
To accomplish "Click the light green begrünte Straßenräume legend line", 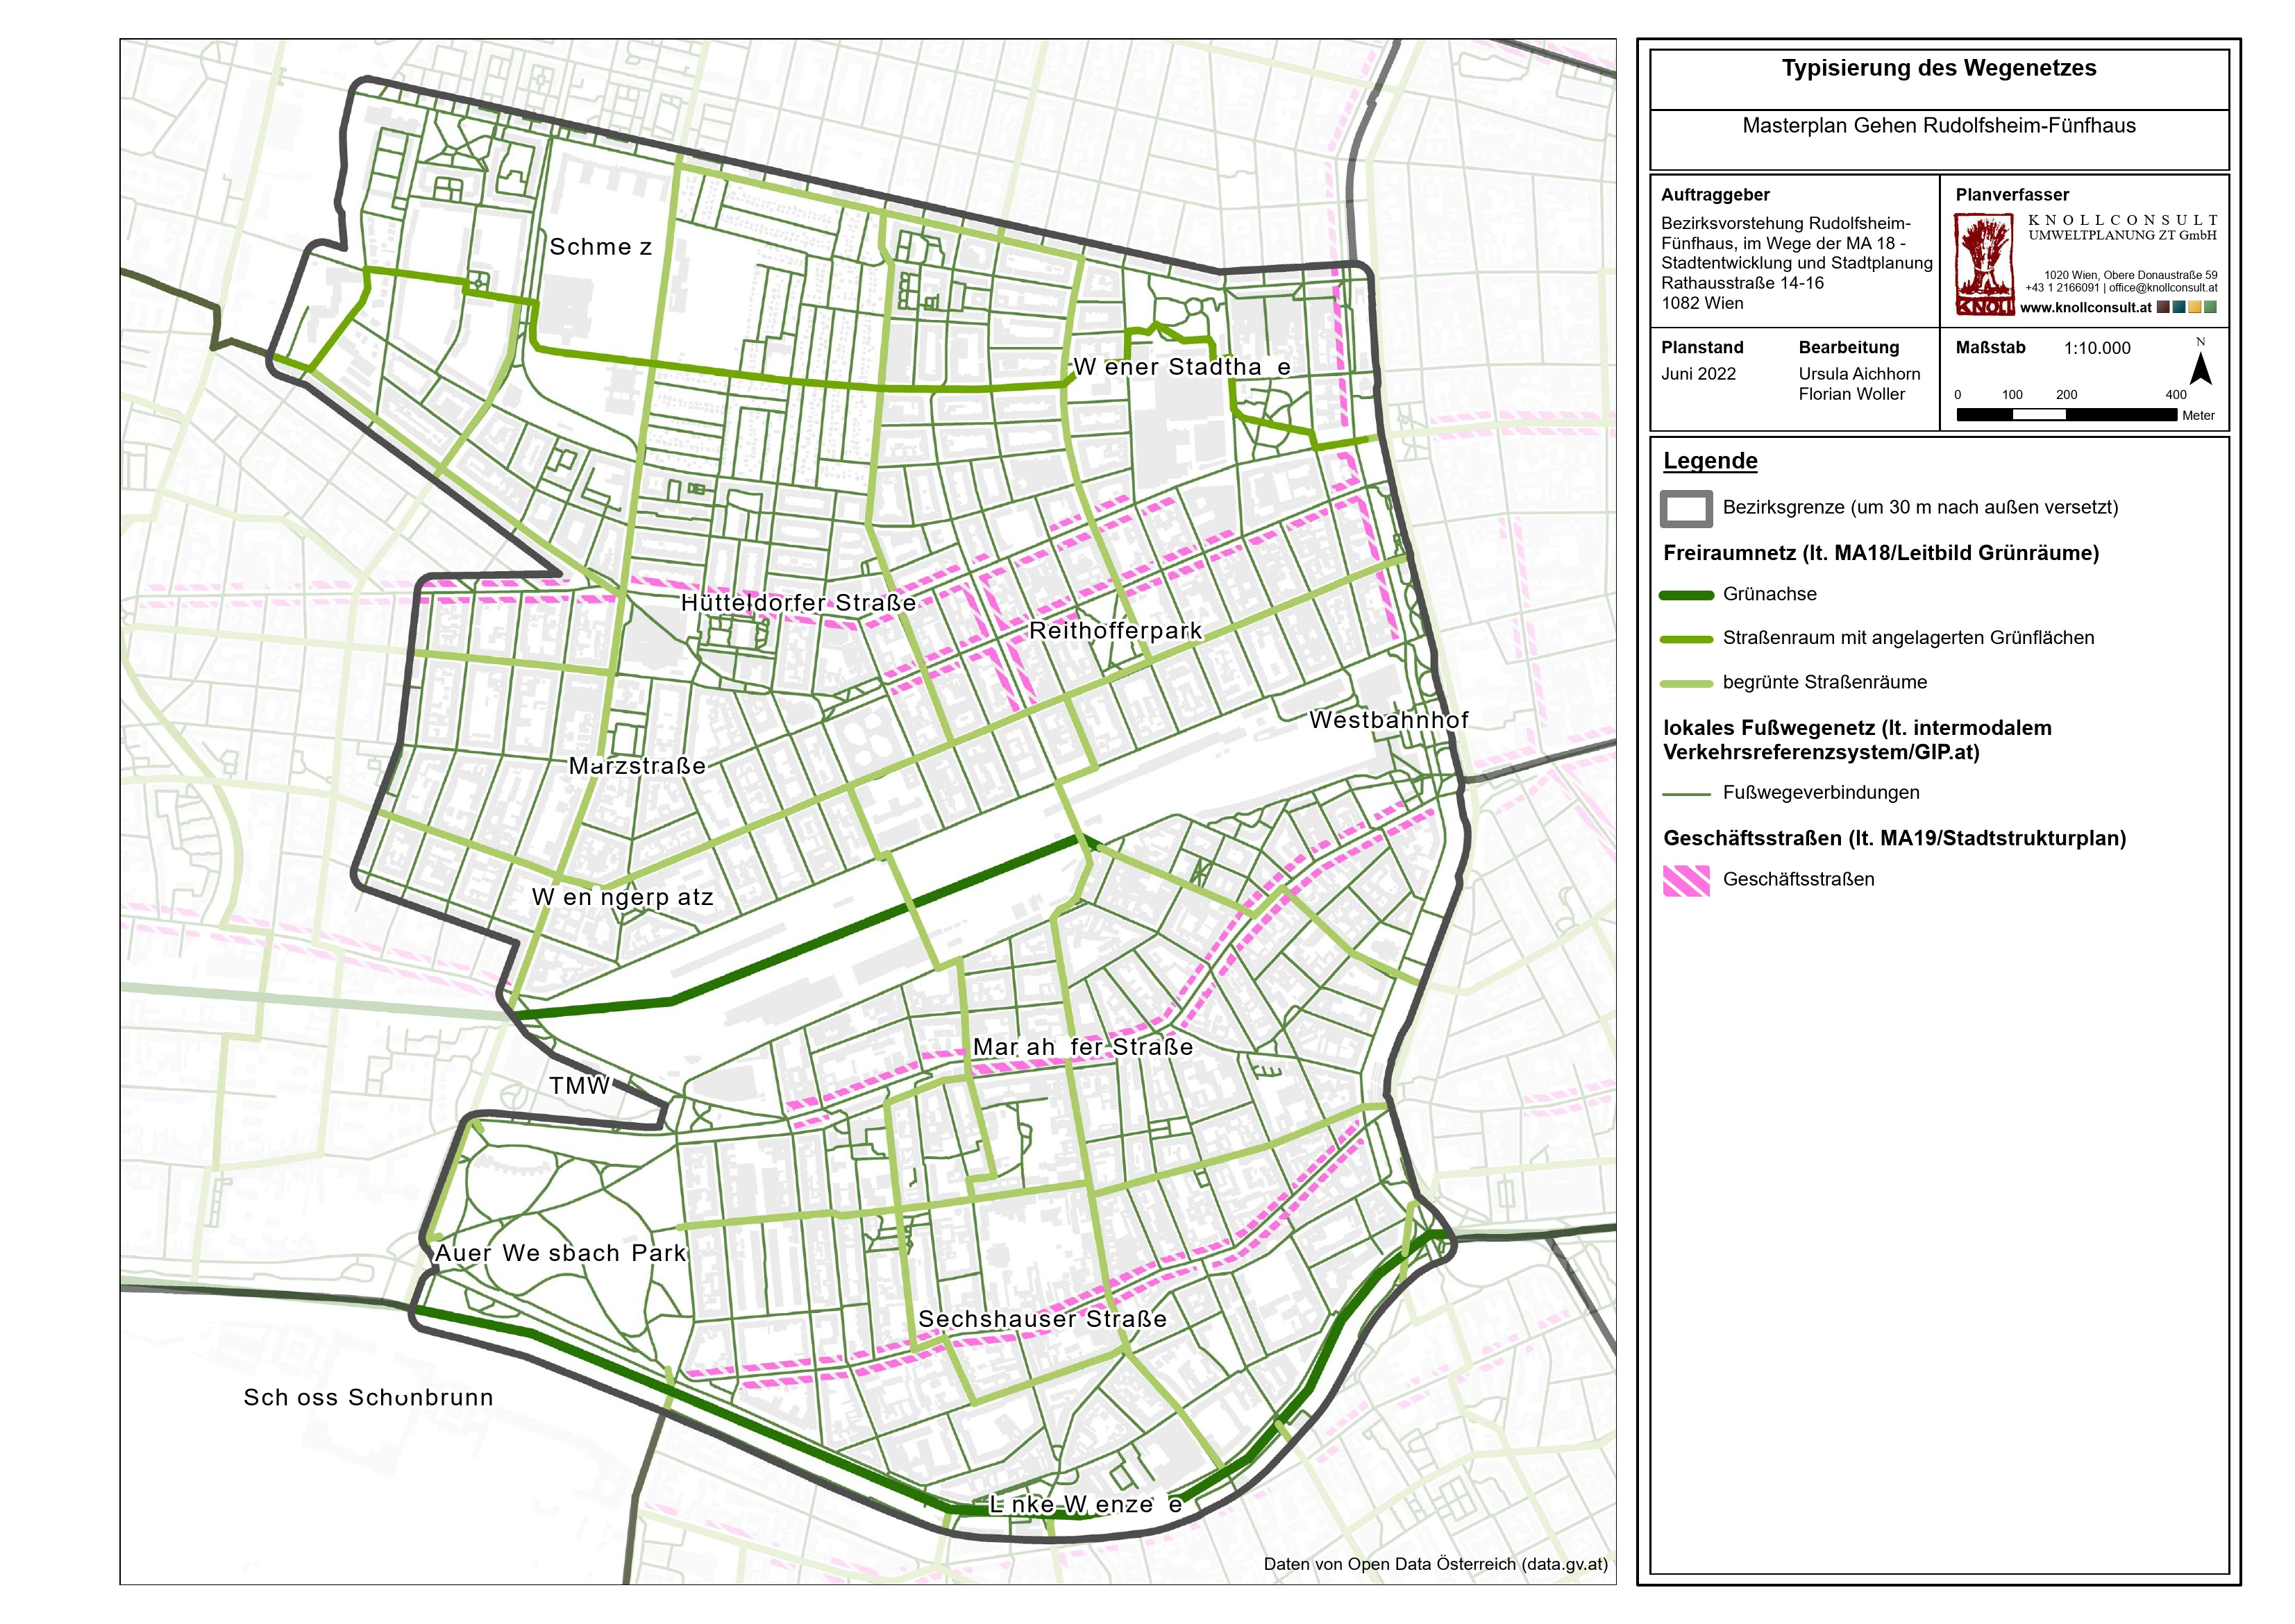I will (1686, 684).
